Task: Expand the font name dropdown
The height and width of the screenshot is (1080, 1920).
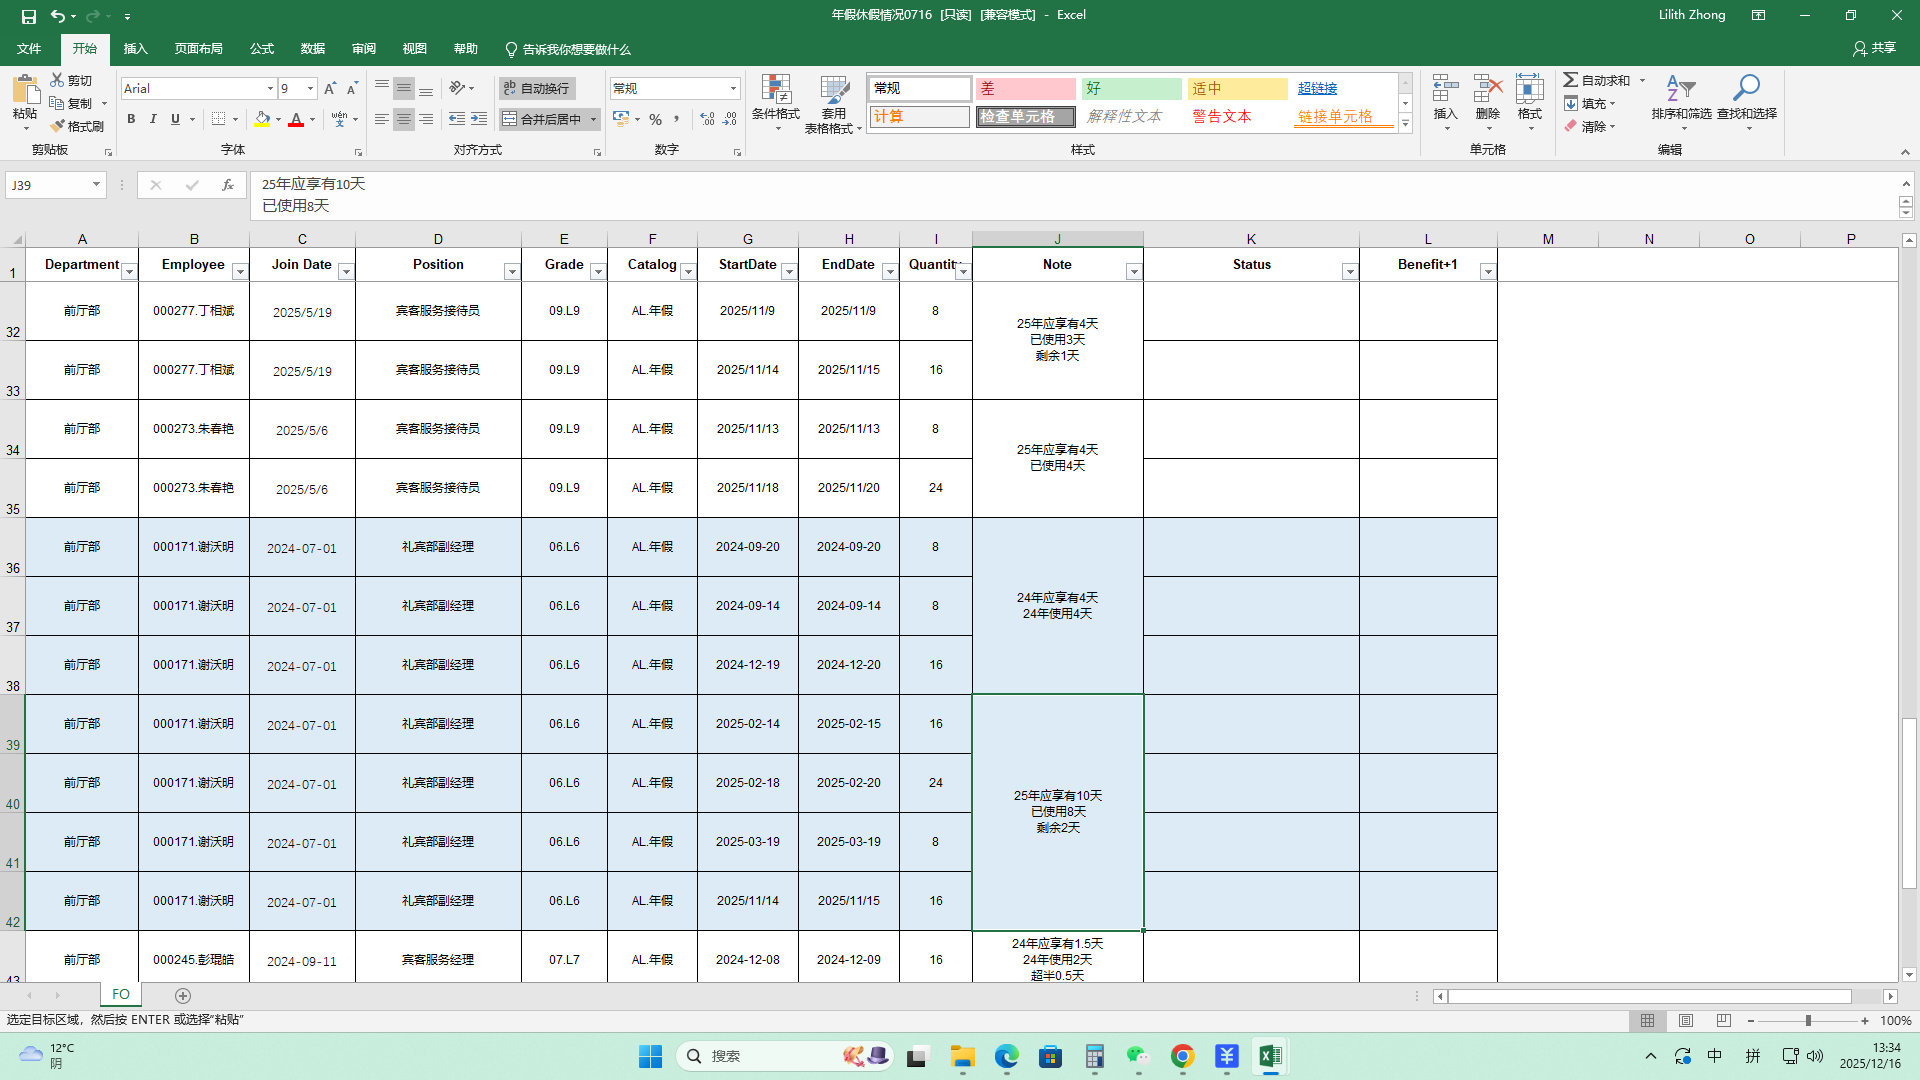Action: pos(270,89)
